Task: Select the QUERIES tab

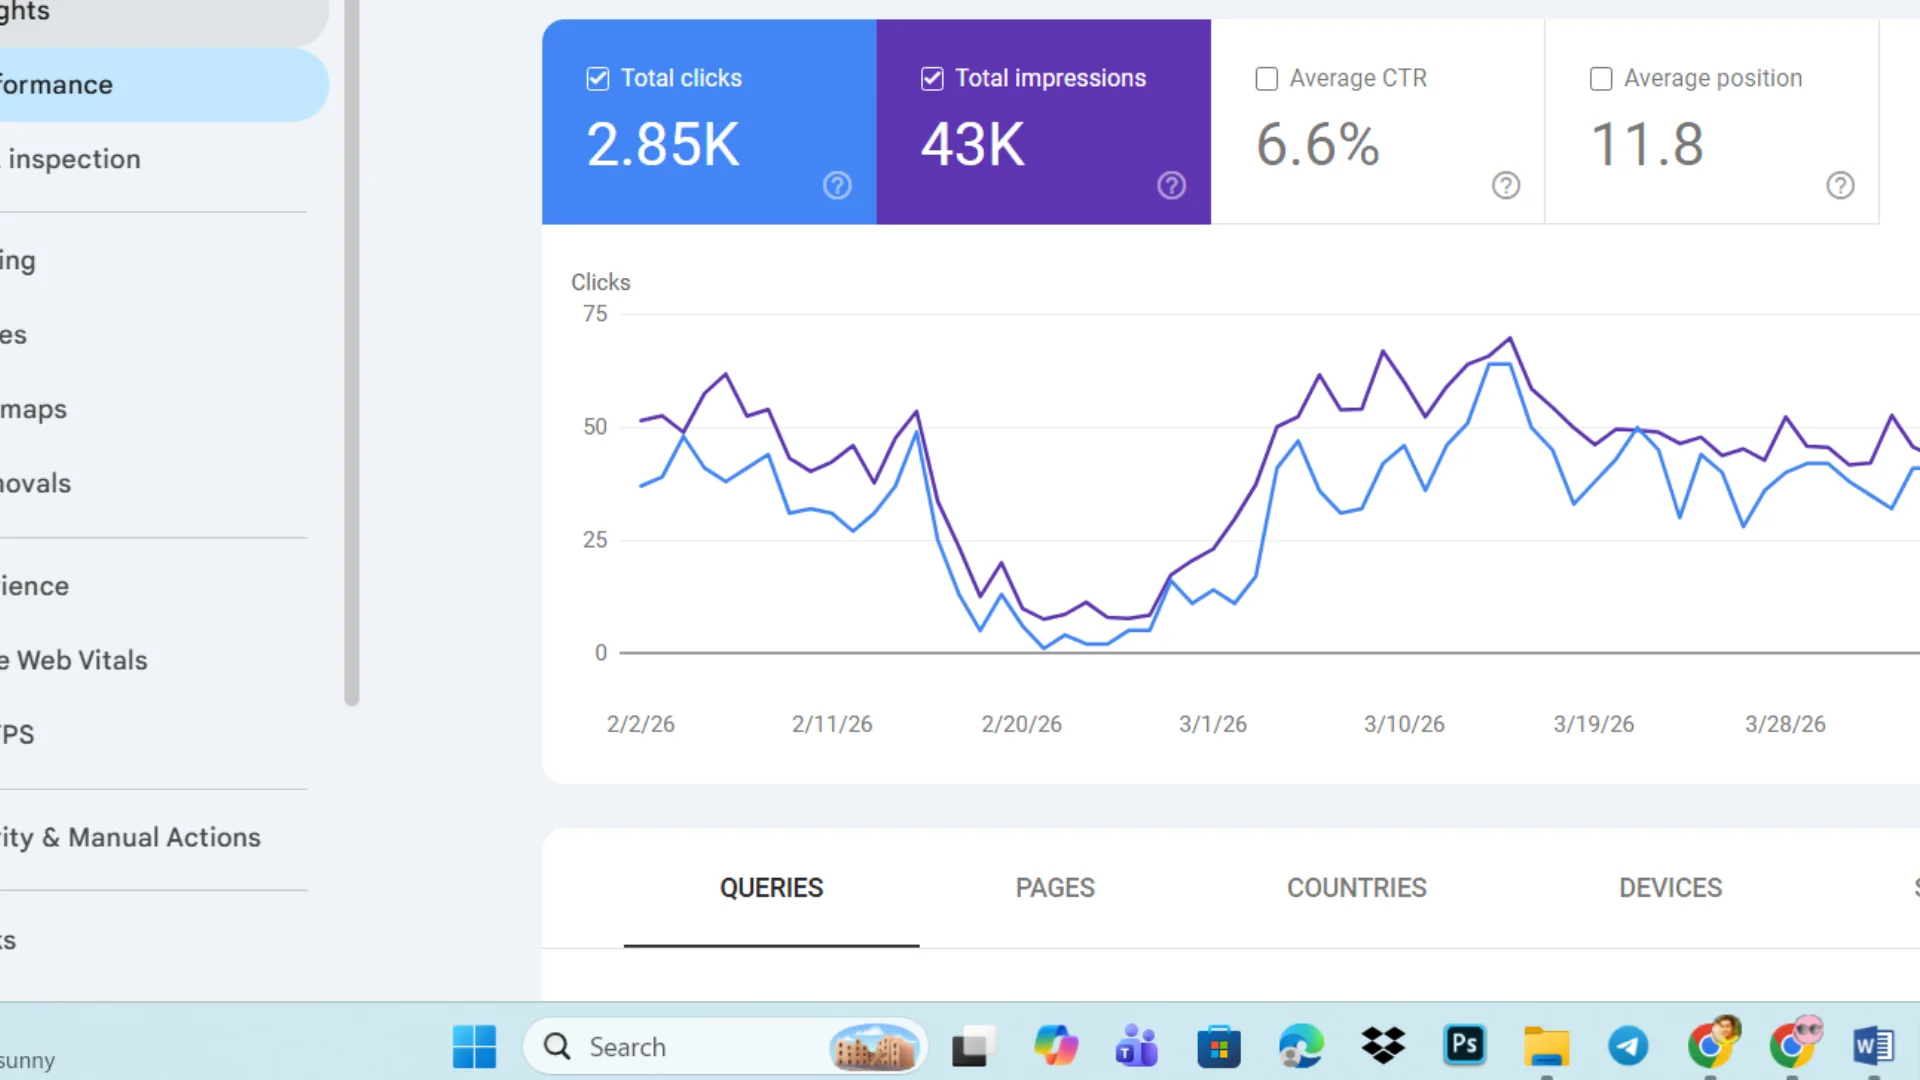Action: (771, 888)
